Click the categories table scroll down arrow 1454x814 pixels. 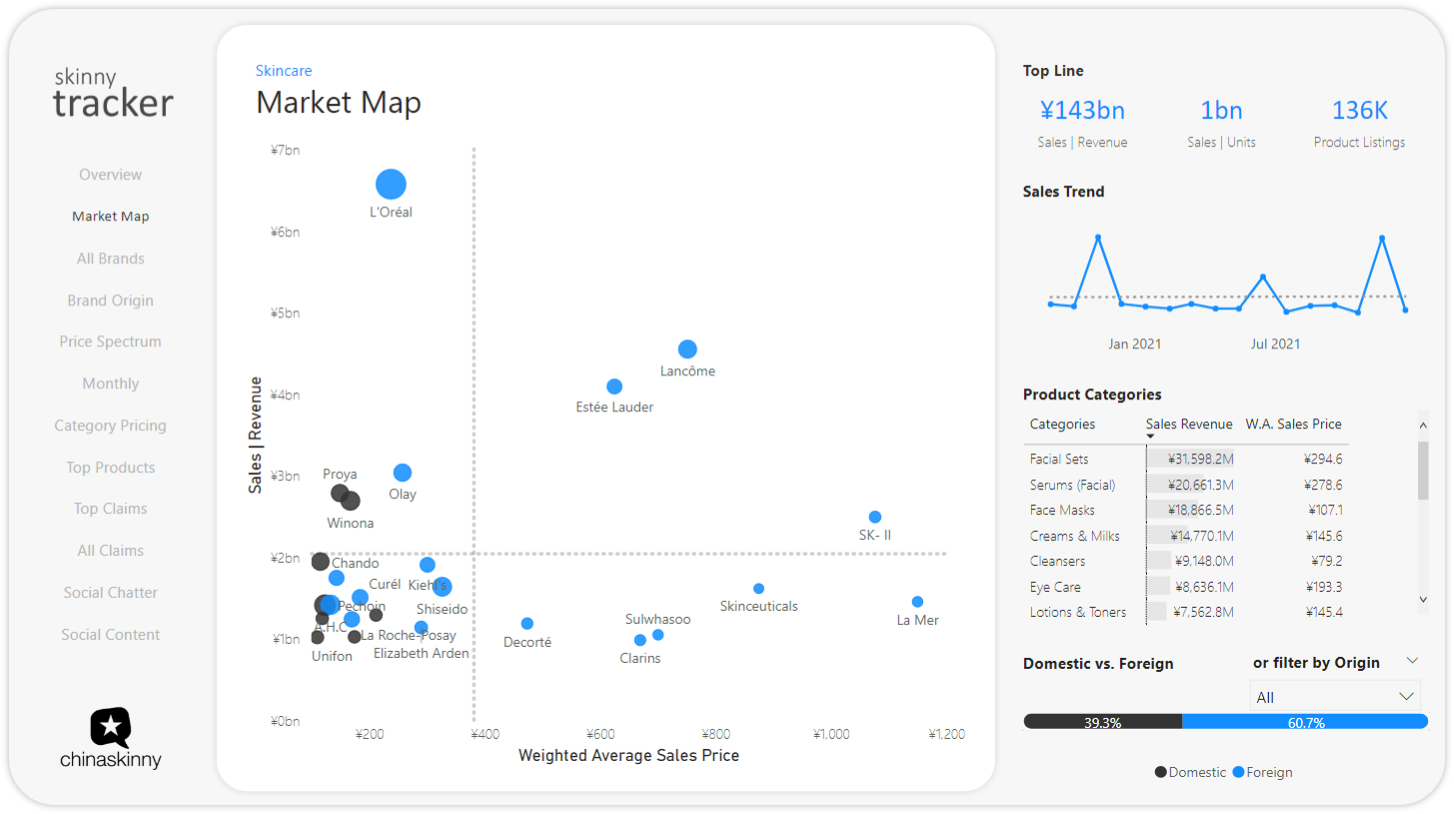(x=1423, y=599)
